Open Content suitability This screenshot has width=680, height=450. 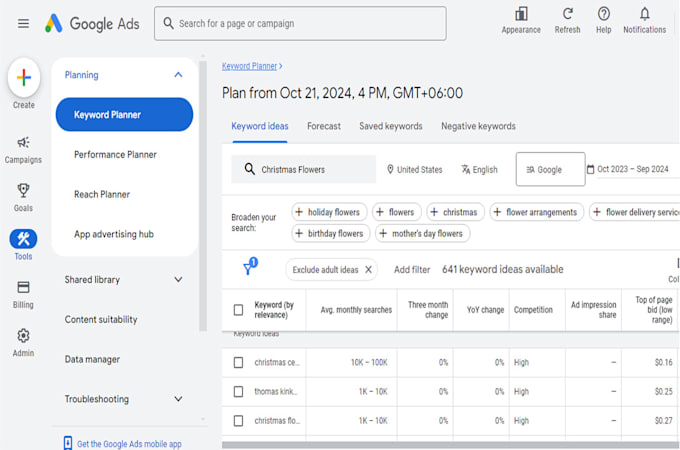(101, 320)
